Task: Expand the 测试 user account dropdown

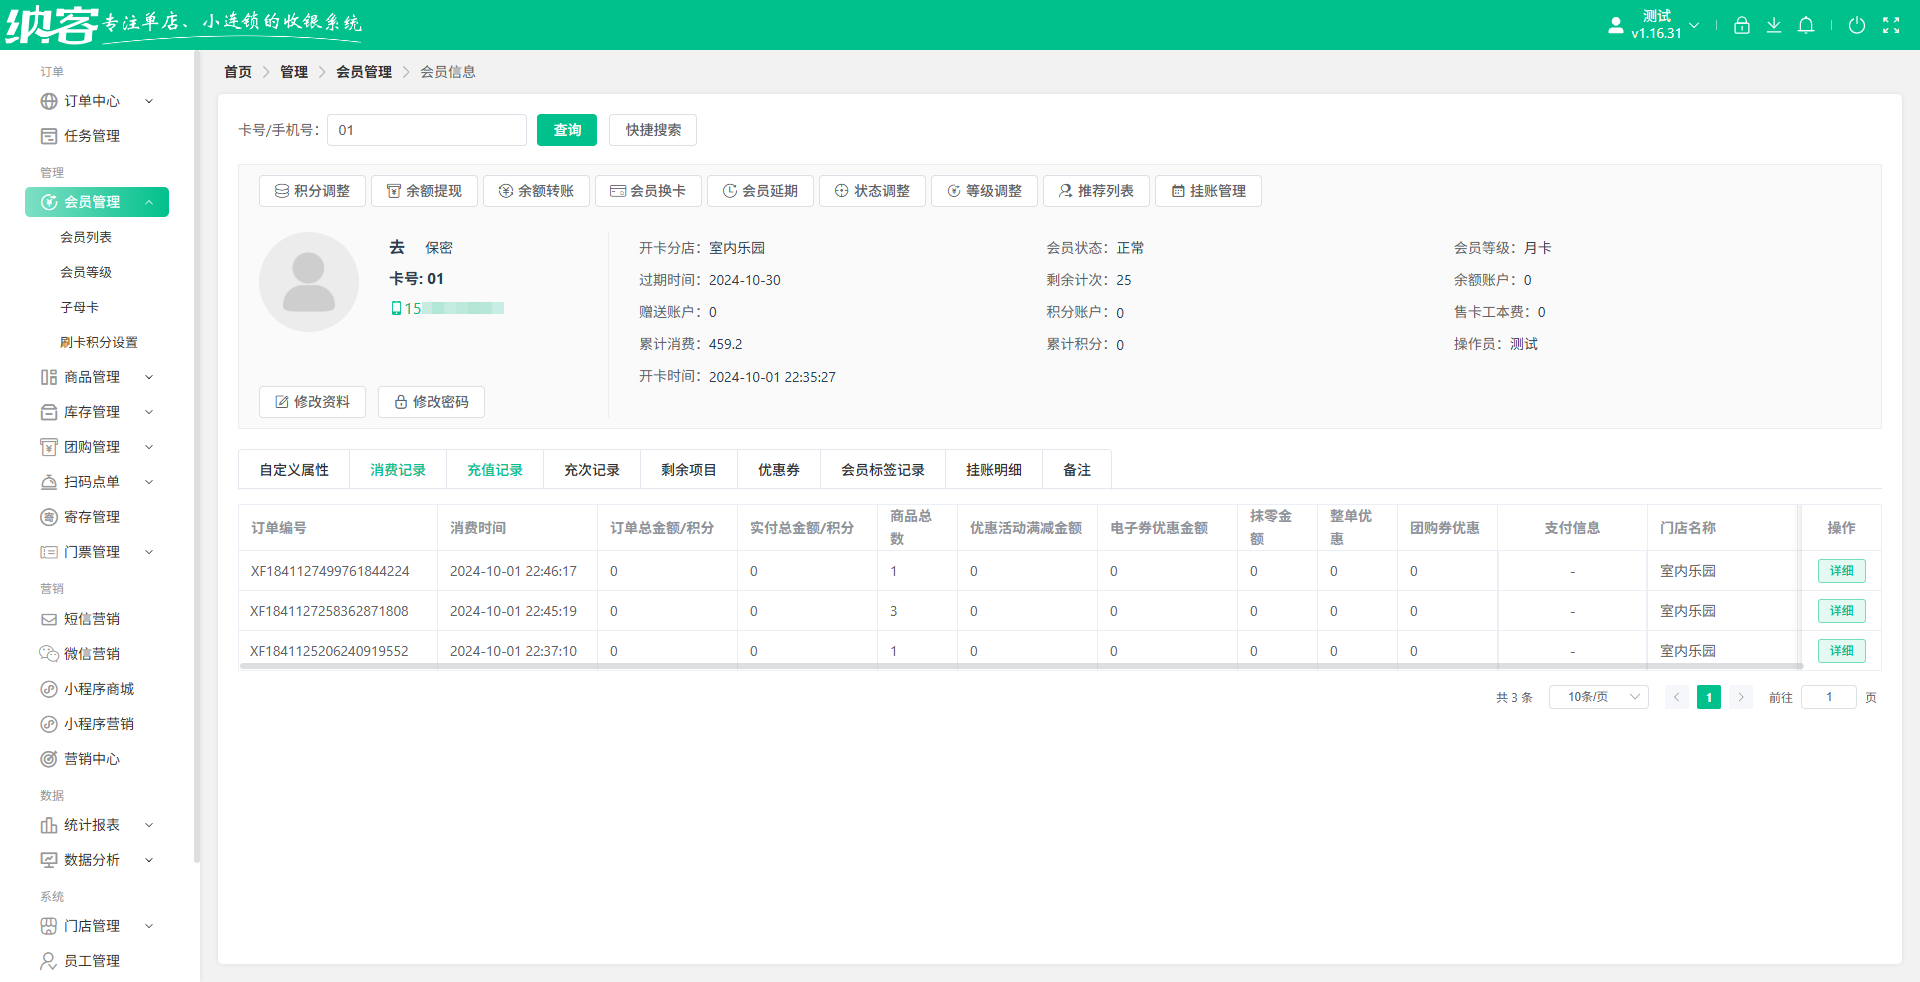Action: pyautogui.click(x=1694, y=25)
